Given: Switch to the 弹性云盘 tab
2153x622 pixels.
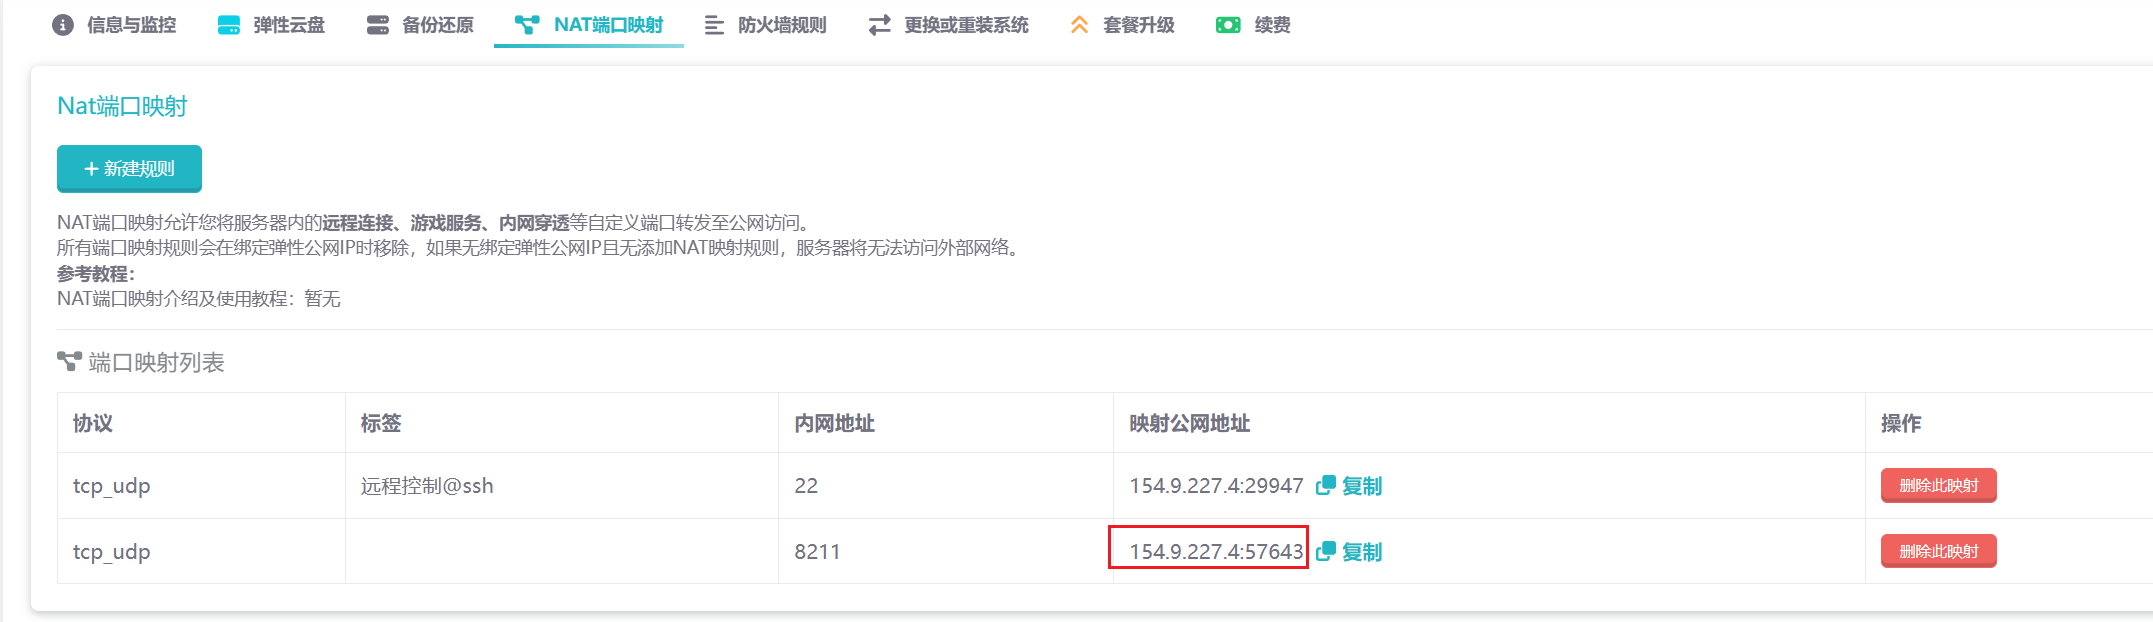Looking at the screenshot, I should pyautogui.click(x=271, y=25).
